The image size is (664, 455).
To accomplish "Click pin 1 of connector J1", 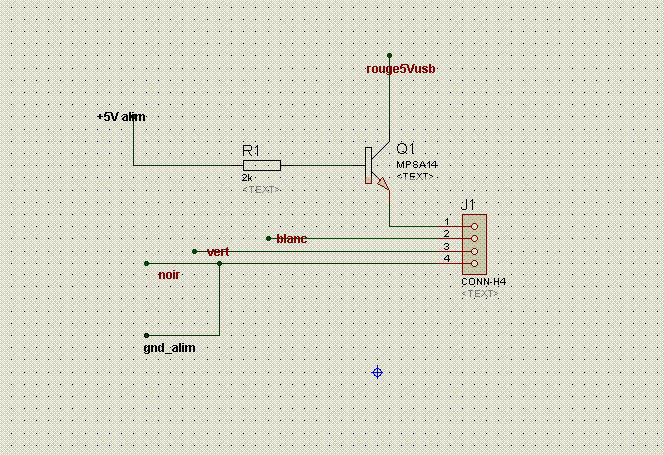I will 474,227.
